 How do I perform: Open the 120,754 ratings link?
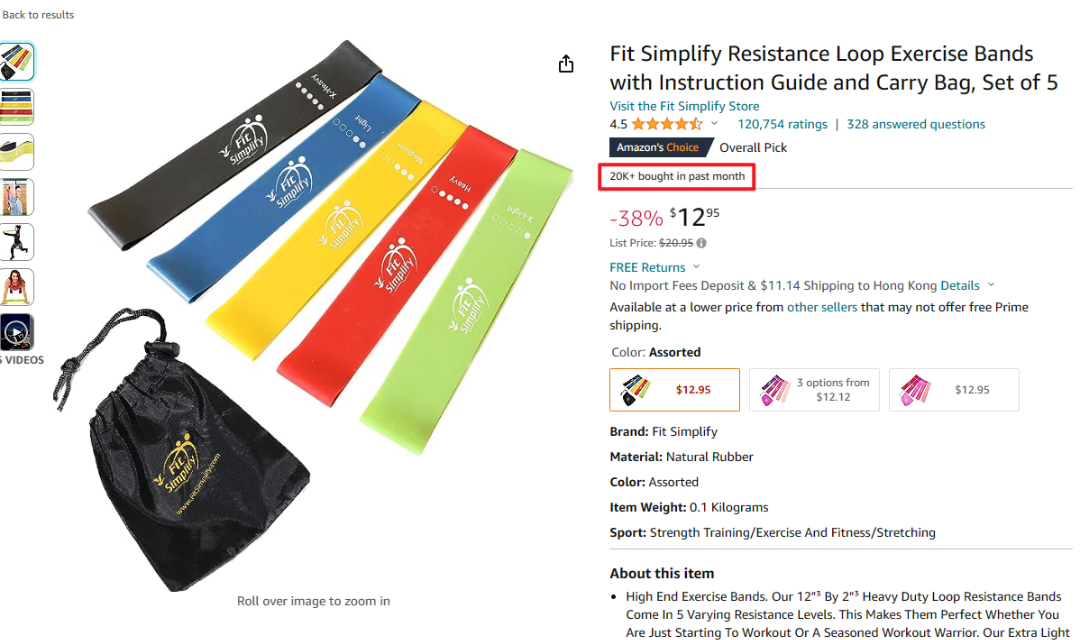pos(782,125)
